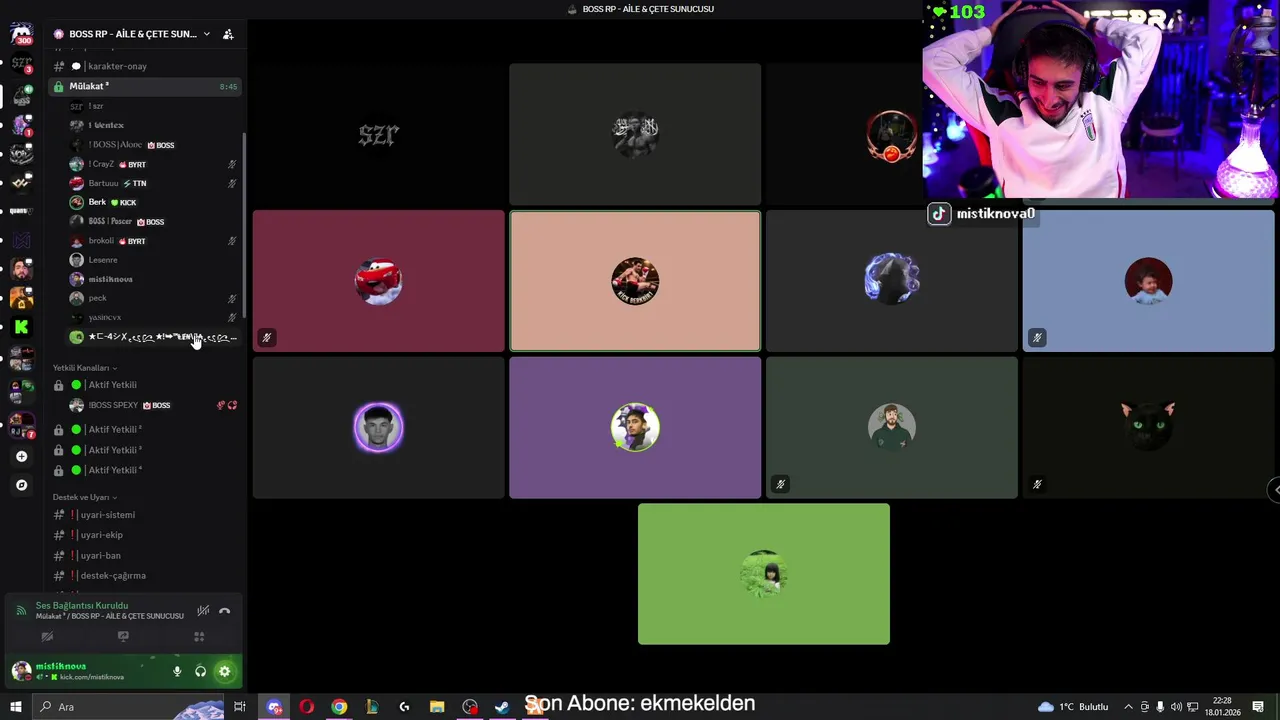The image size is (1280, 720).
Task: Open user settings gear icon
Action: (224, 671)
